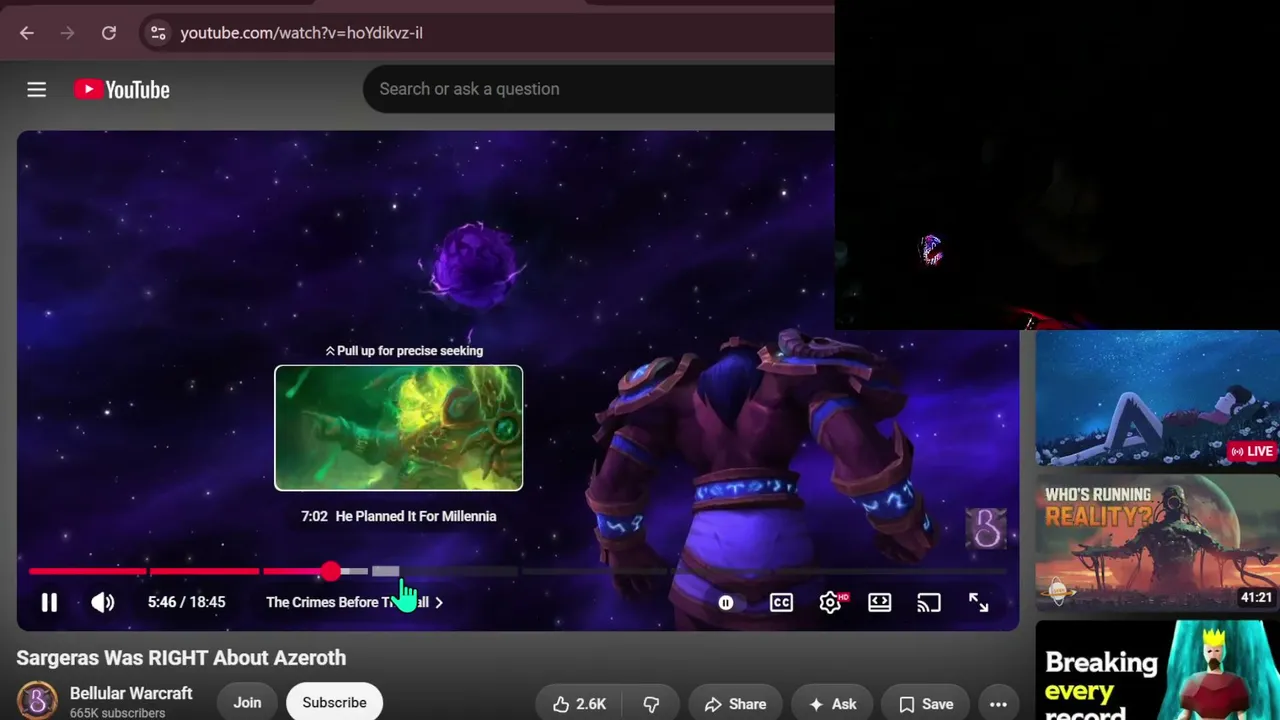Image resolution: width=1280 pixels, height=720 pixels.
Task: Like the video (2.6K)
Action: [579, 704]
